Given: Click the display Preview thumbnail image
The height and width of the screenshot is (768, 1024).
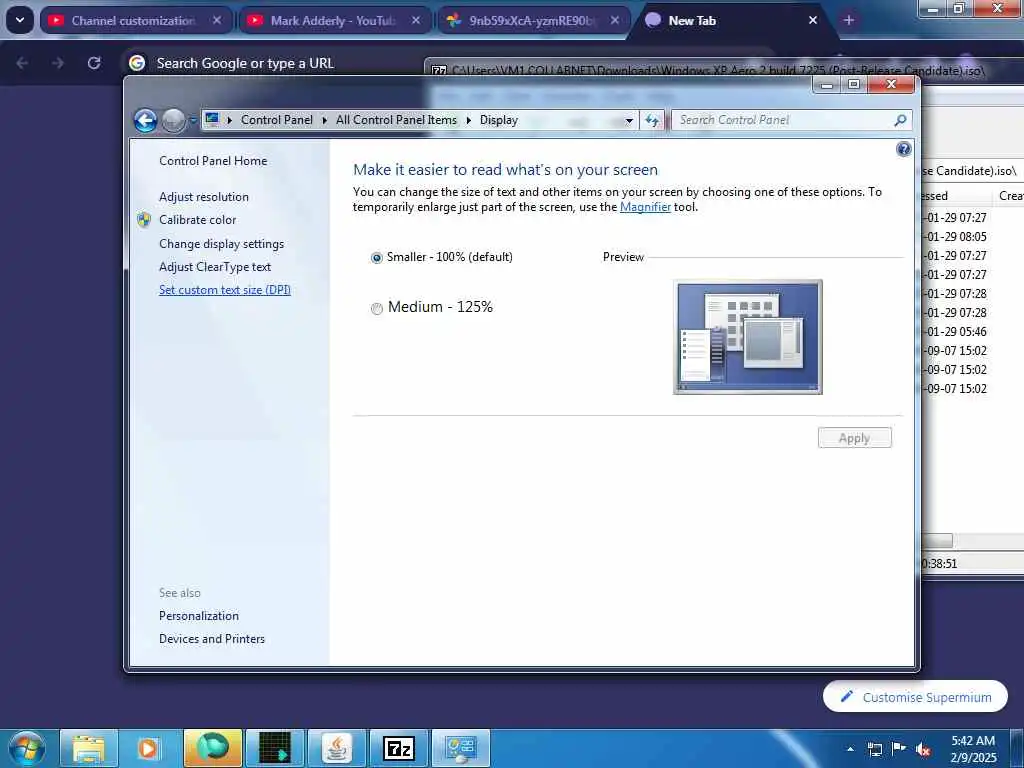Looking at the screenshot, I should [748, 337].
